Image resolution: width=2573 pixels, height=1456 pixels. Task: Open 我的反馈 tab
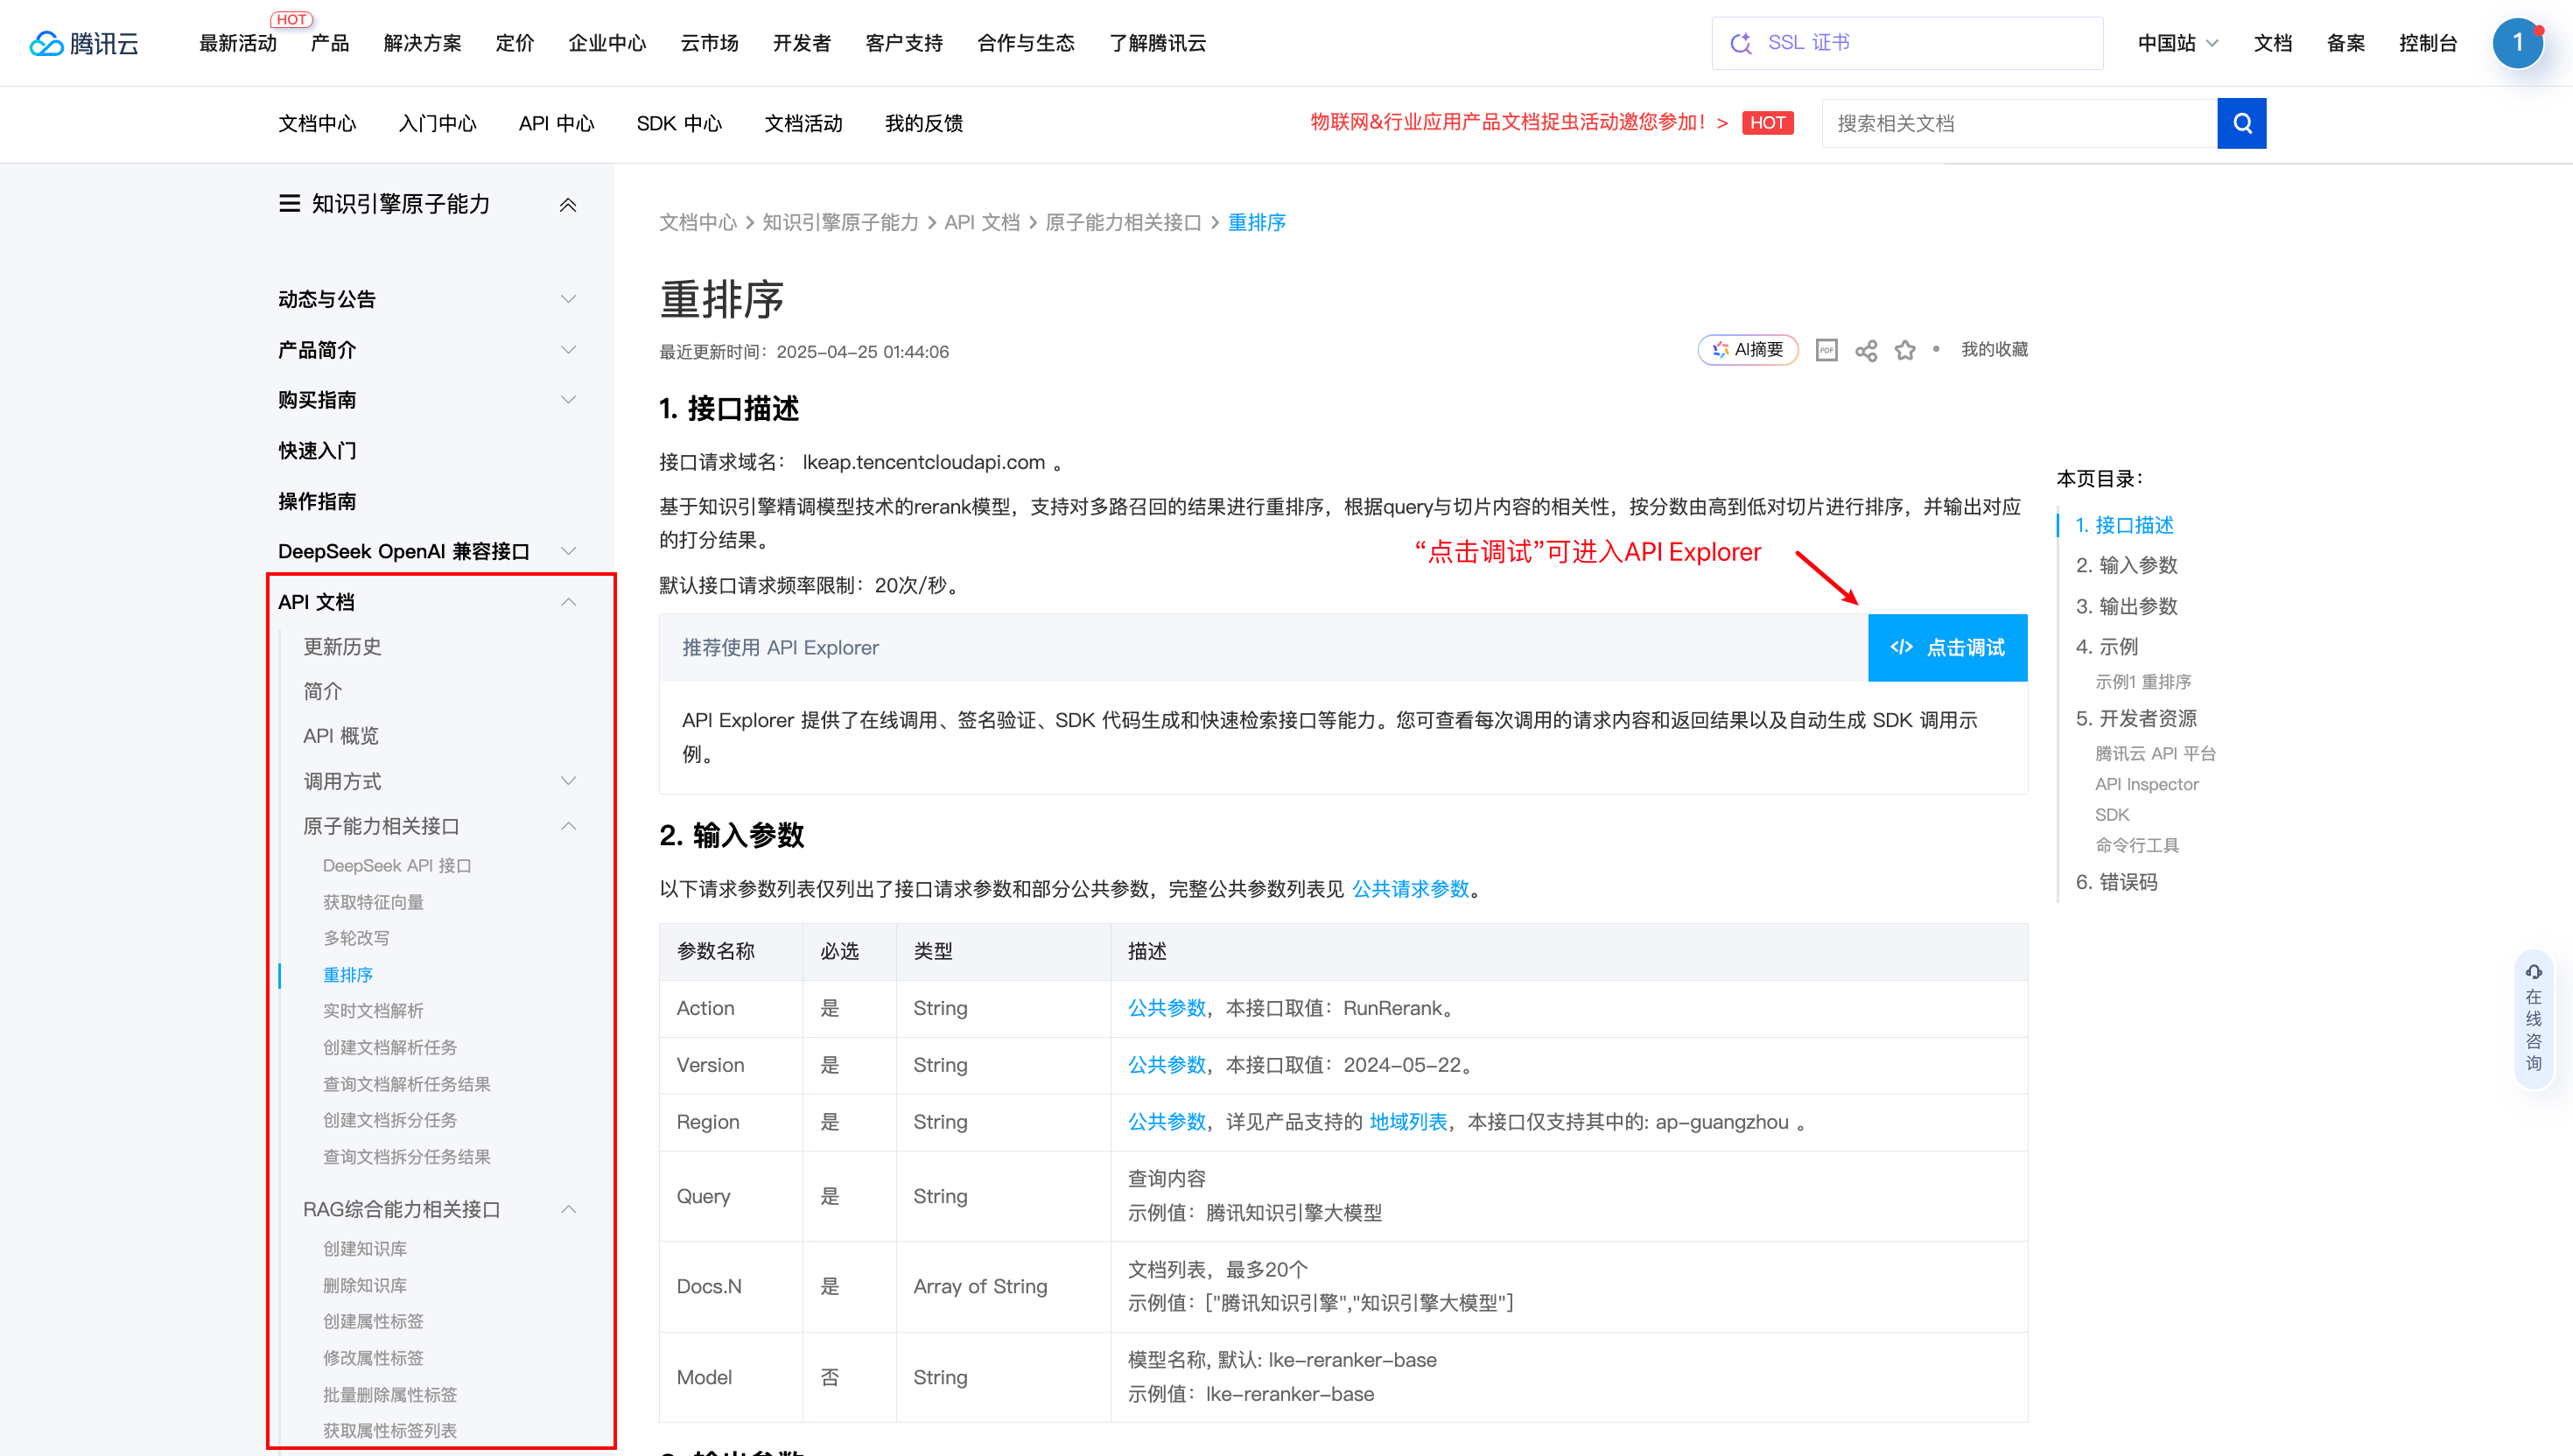923,123
